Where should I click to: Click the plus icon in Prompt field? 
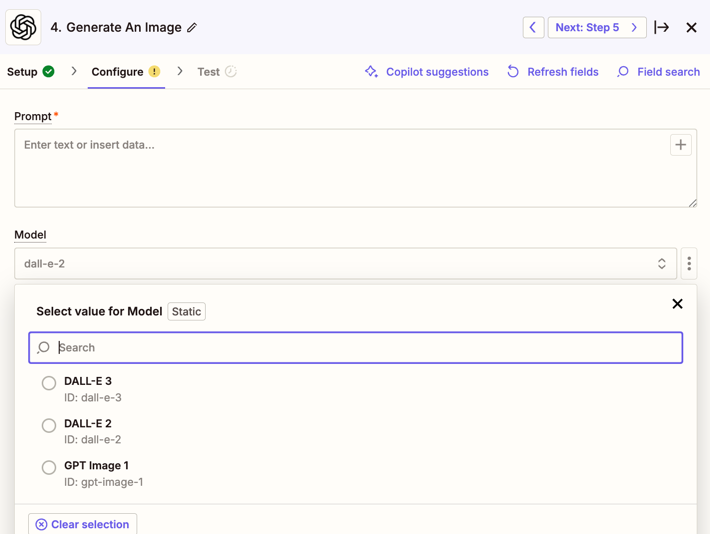680,145
